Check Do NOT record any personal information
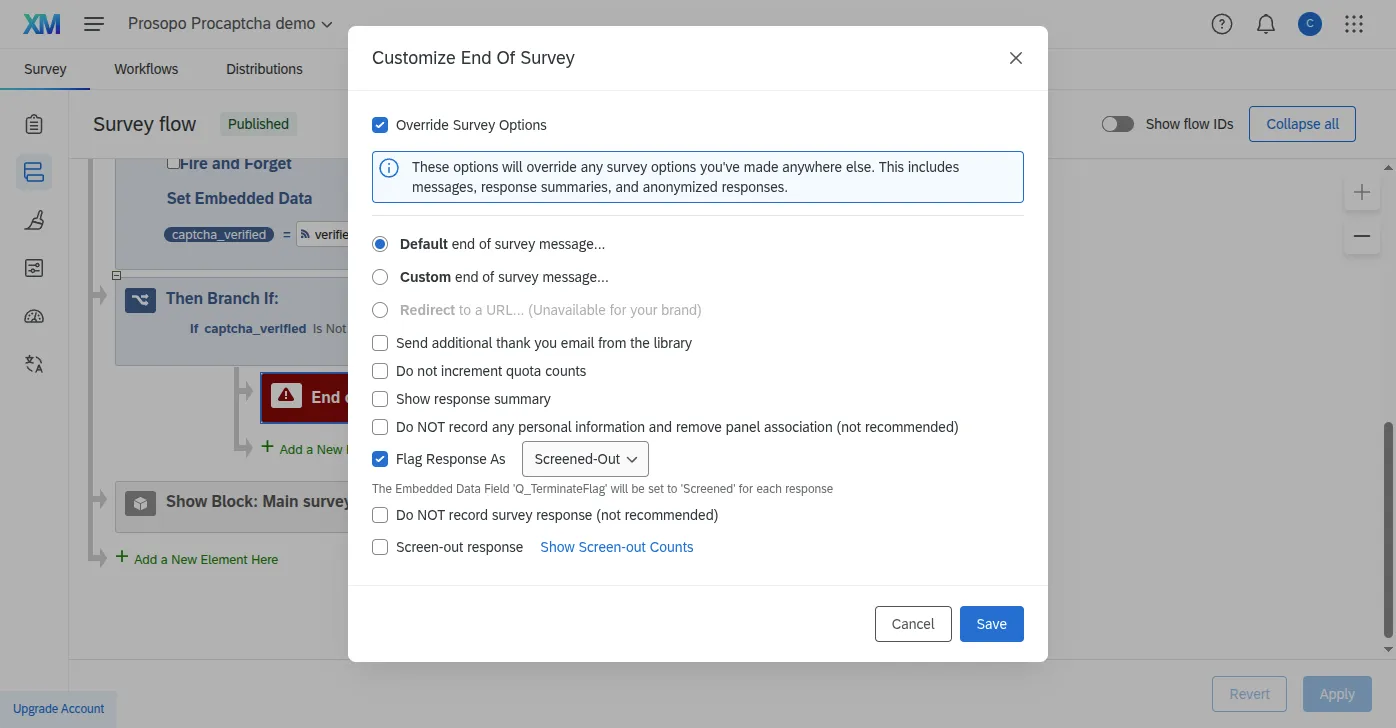The height and width of the screenshot is (728, 1396). (380, 427)
